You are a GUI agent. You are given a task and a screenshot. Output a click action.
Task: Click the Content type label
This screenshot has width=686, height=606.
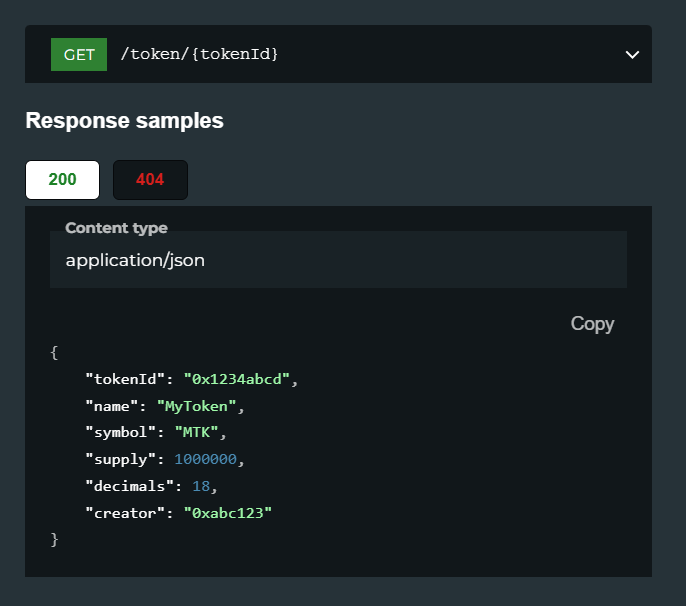[x=116, y=228]
